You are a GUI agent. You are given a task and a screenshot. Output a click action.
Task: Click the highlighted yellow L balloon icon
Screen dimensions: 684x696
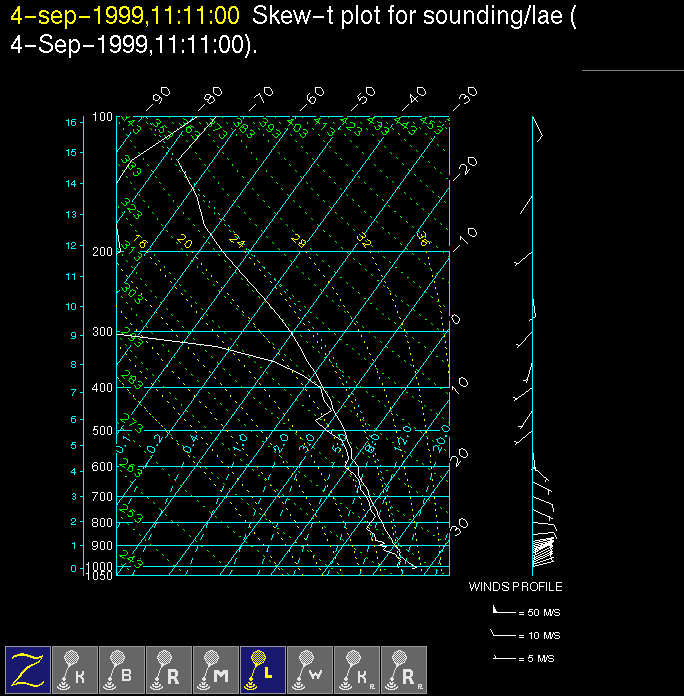click(263, 669)
